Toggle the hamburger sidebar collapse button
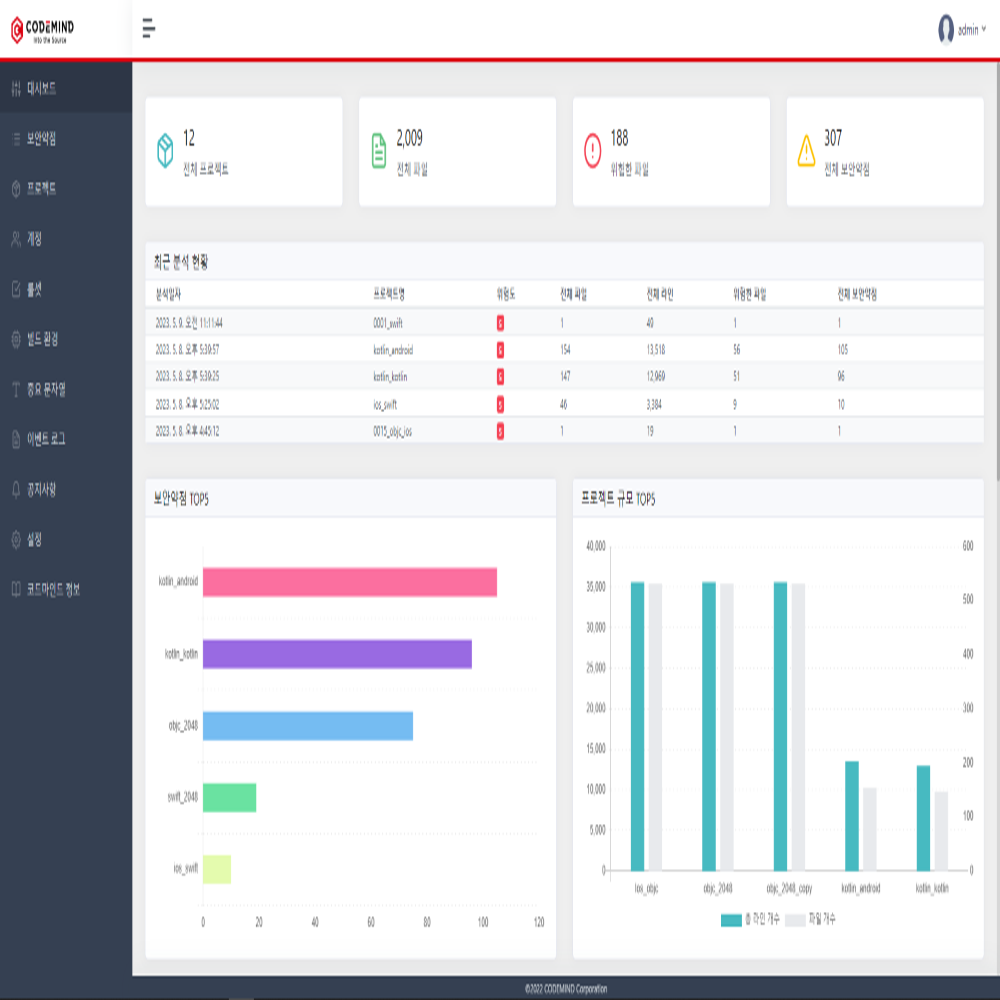 [x=149, y=28]
